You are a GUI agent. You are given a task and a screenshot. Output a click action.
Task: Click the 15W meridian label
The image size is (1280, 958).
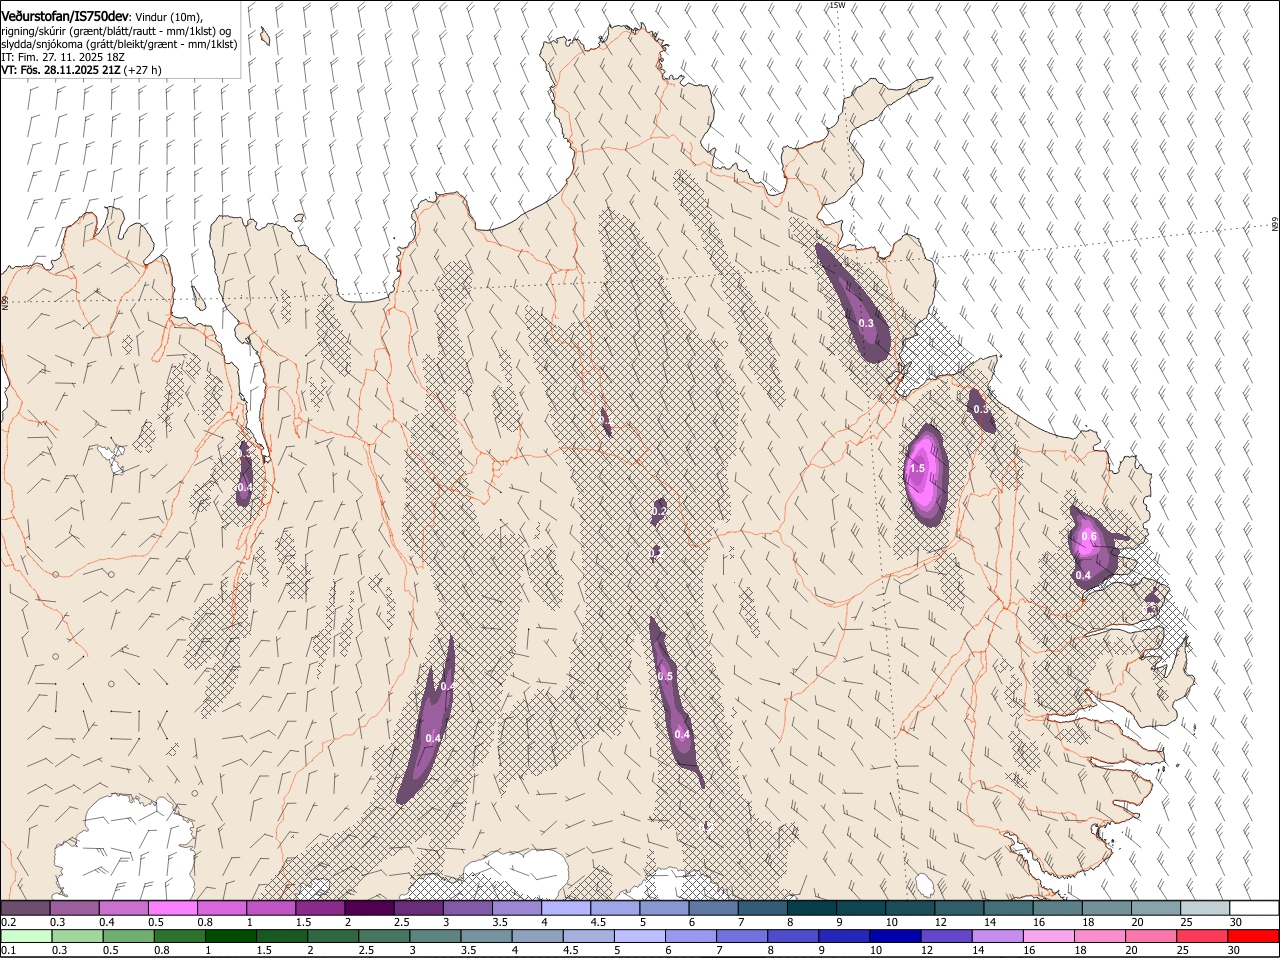(837, 5)
